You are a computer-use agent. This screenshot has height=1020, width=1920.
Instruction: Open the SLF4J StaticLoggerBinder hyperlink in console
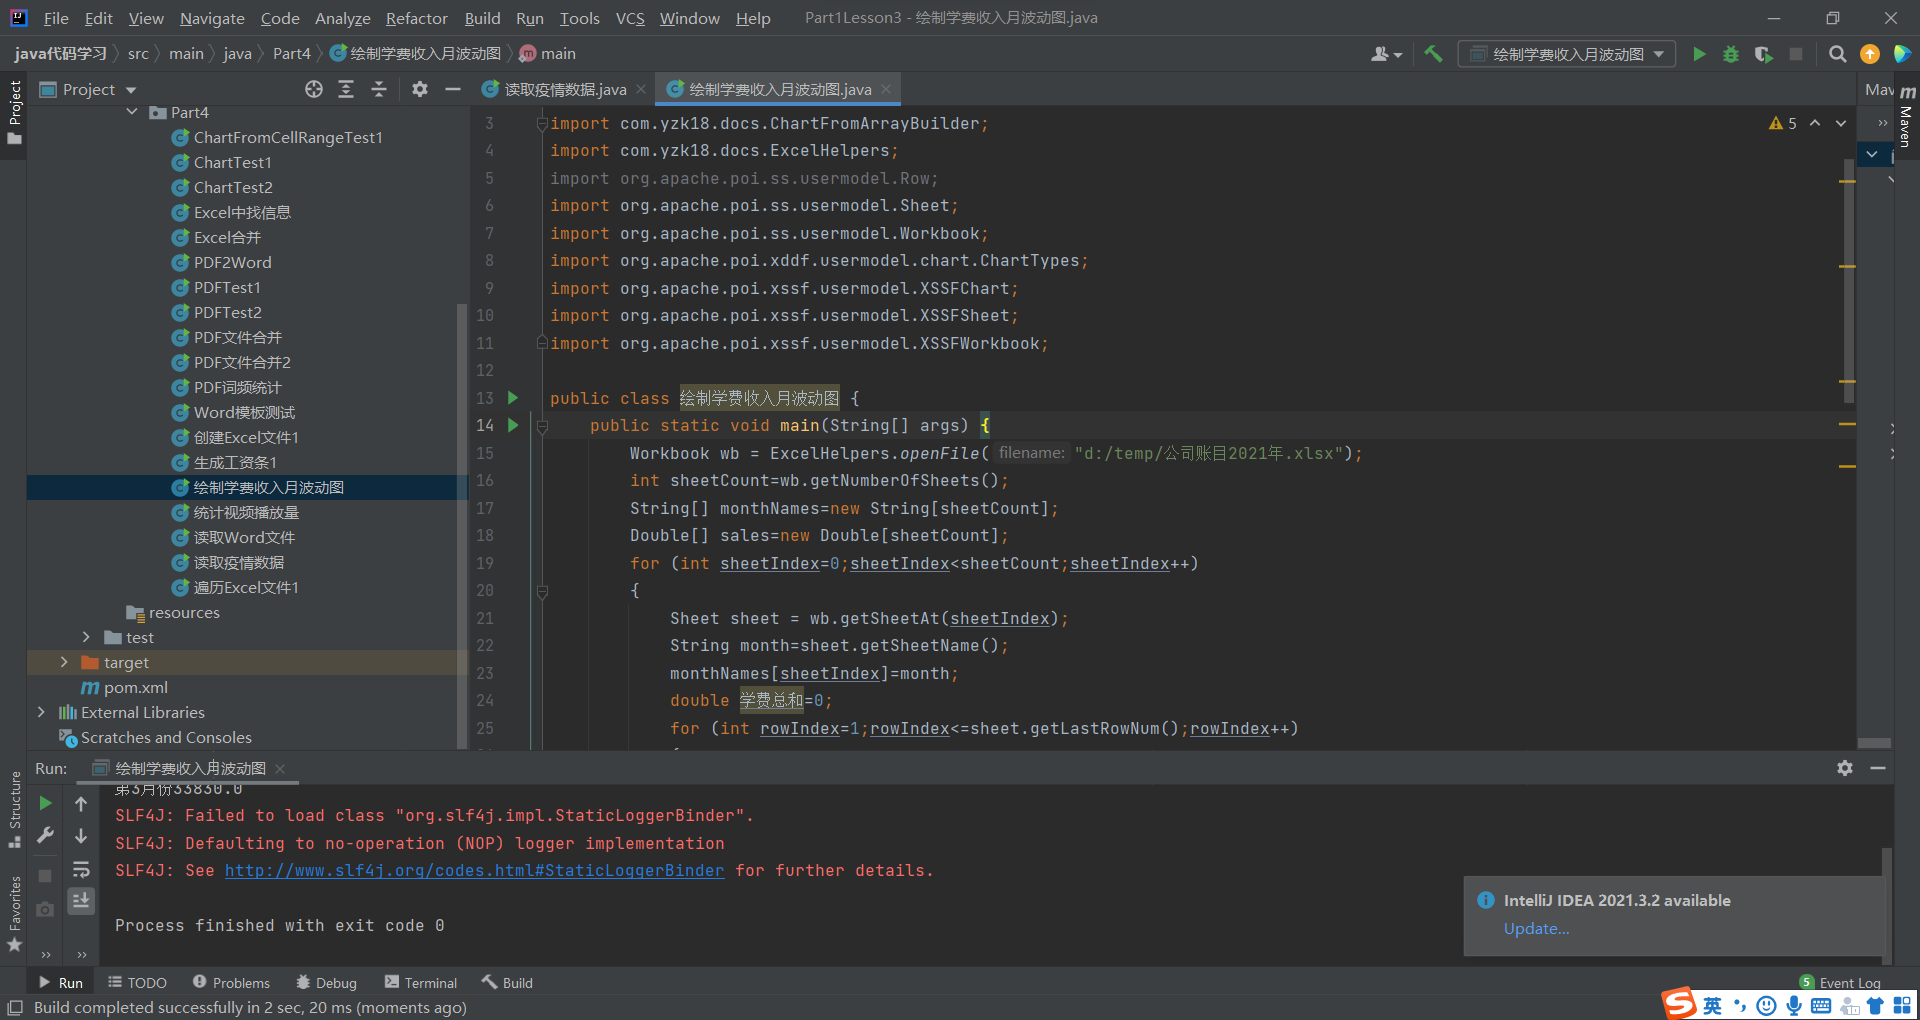474,870
